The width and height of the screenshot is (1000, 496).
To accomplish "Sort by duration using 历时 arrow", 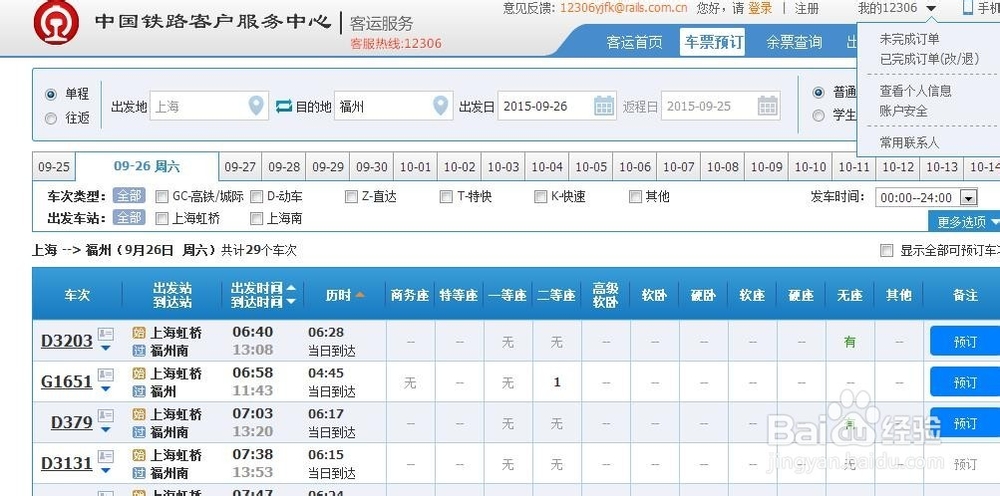I will point(360,295).
